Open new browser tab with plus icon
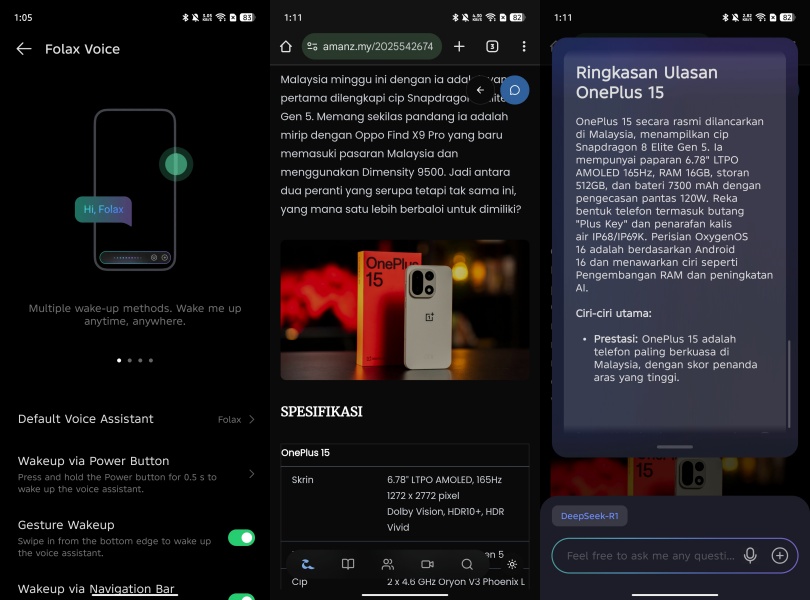 tap(459, 47)
